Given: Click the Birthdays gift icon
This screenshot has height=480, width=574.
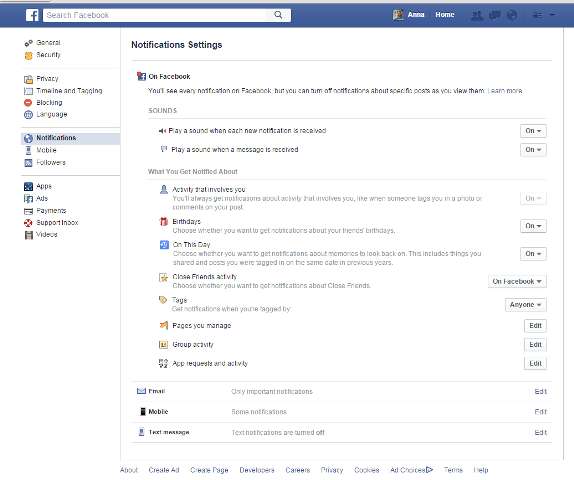Looking at the screenshot, I should 164,222.
